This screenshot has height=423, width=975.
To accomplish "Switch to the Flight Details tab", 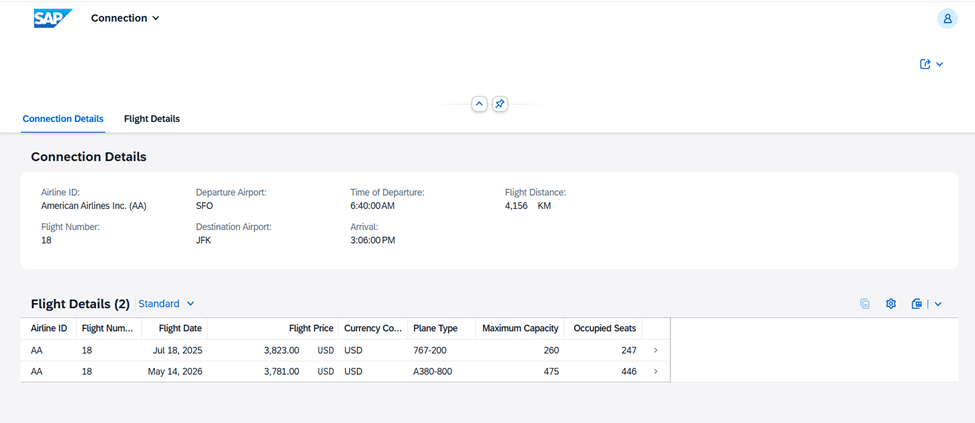I will pos(152,119).
